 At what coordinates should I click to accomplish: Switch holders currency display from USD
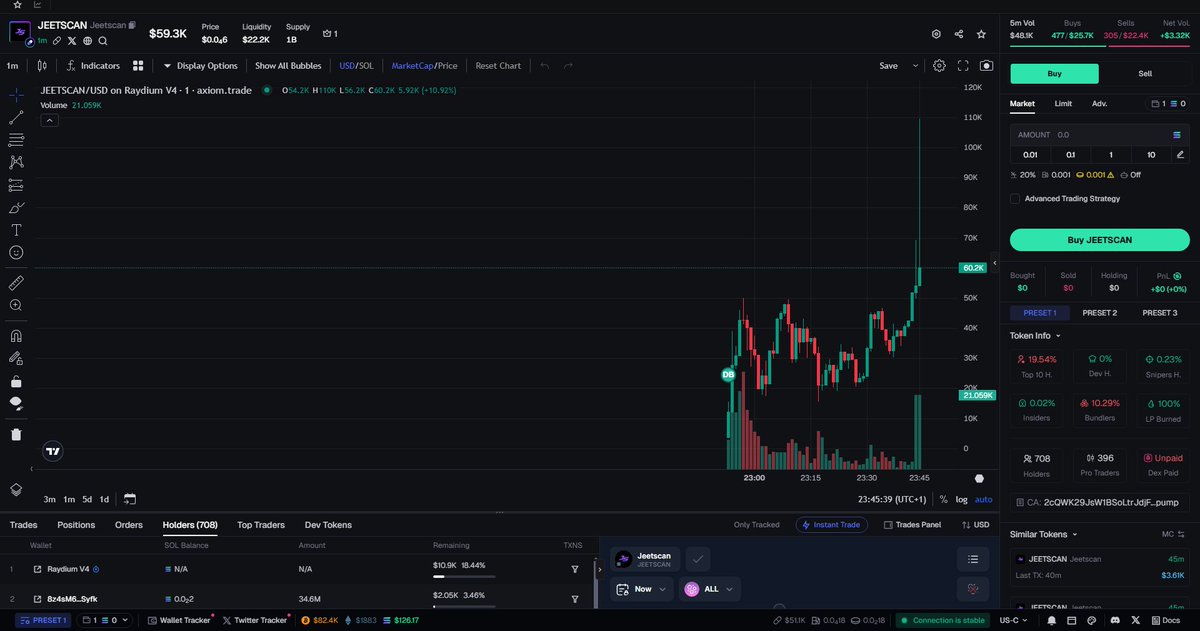974,524
